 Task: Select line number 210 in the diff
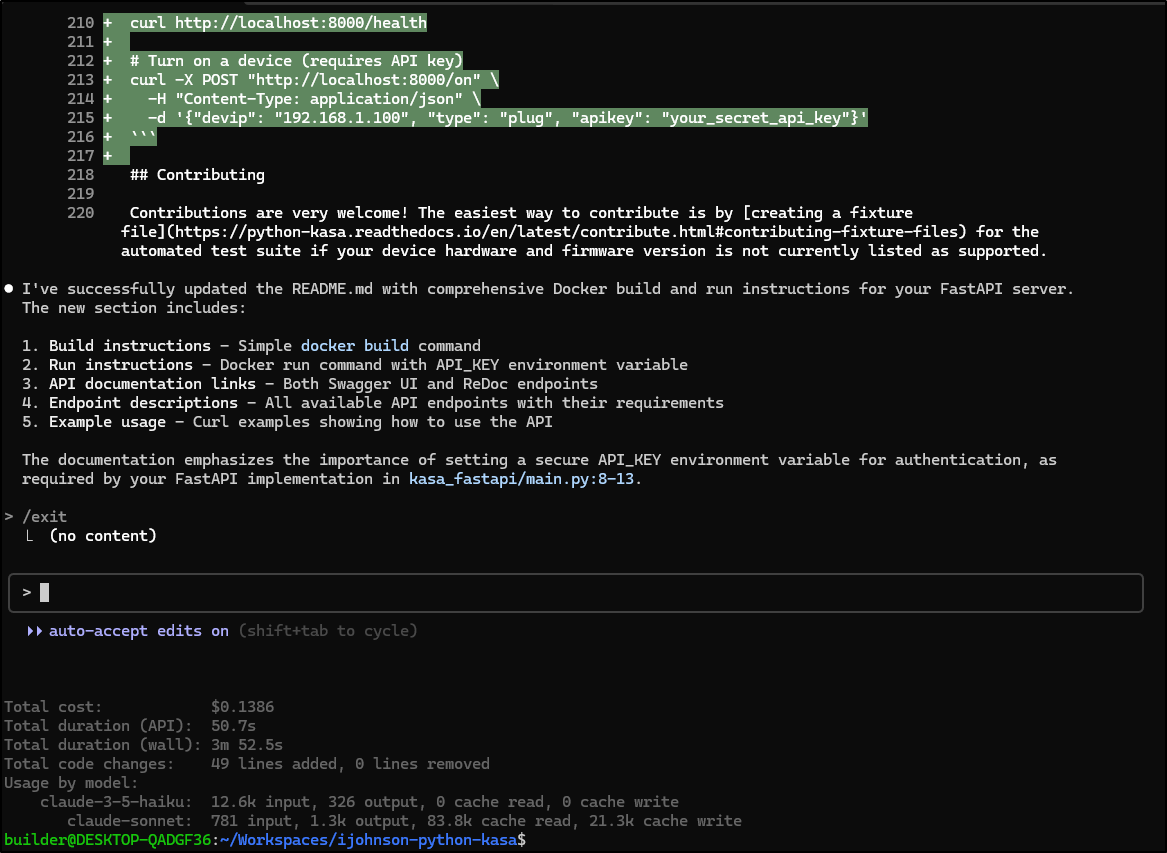[x=80, y=23]
